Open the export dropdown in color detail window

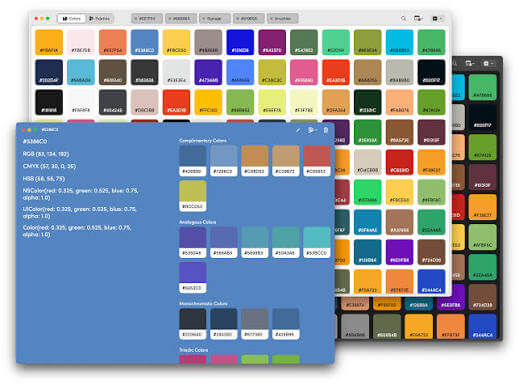click(312, 130)
